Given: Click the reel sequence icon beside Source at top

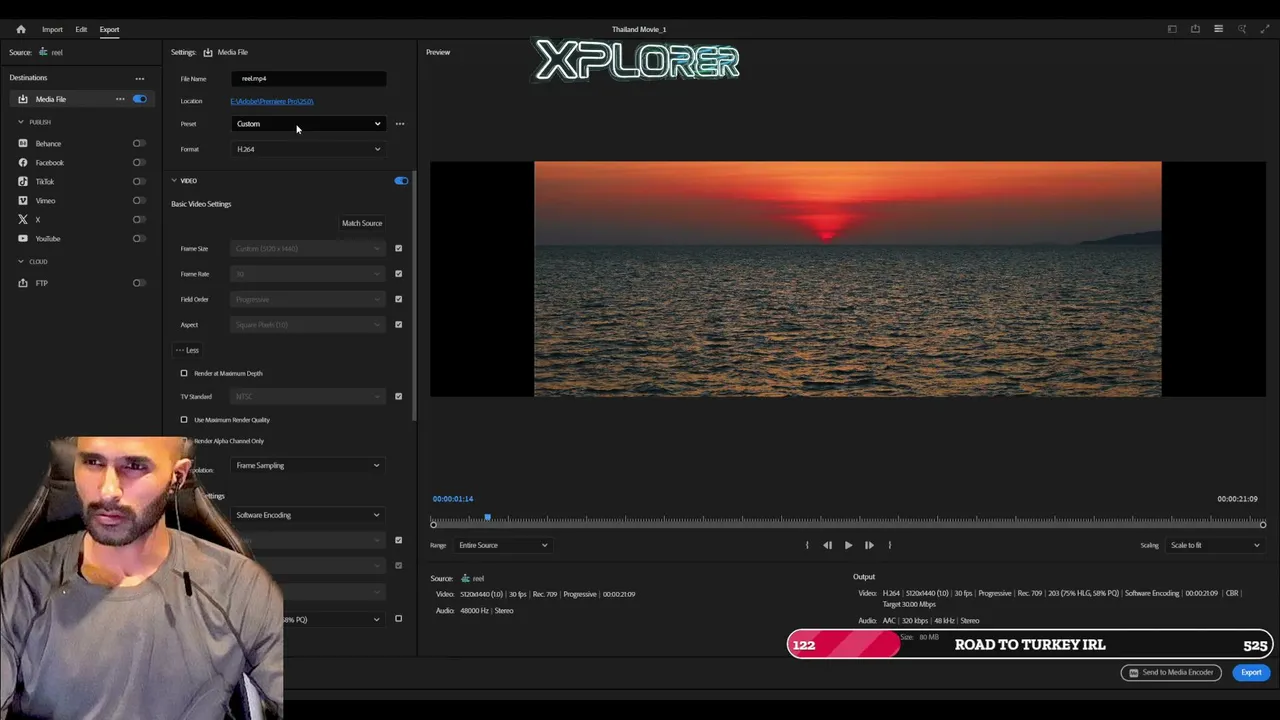Looking at the screenshot, I should 43,52.
